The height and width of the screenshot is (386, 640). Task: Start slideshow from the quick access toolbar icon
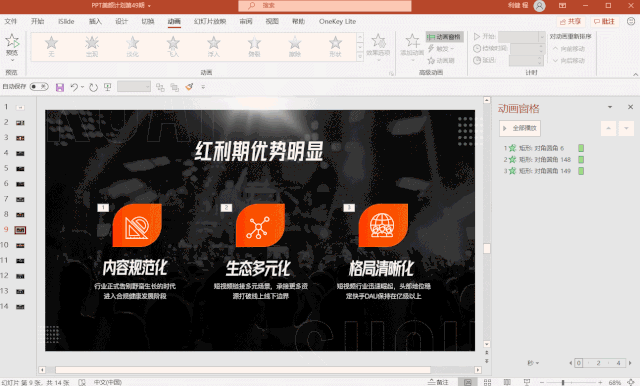click(x=107, y=87)
